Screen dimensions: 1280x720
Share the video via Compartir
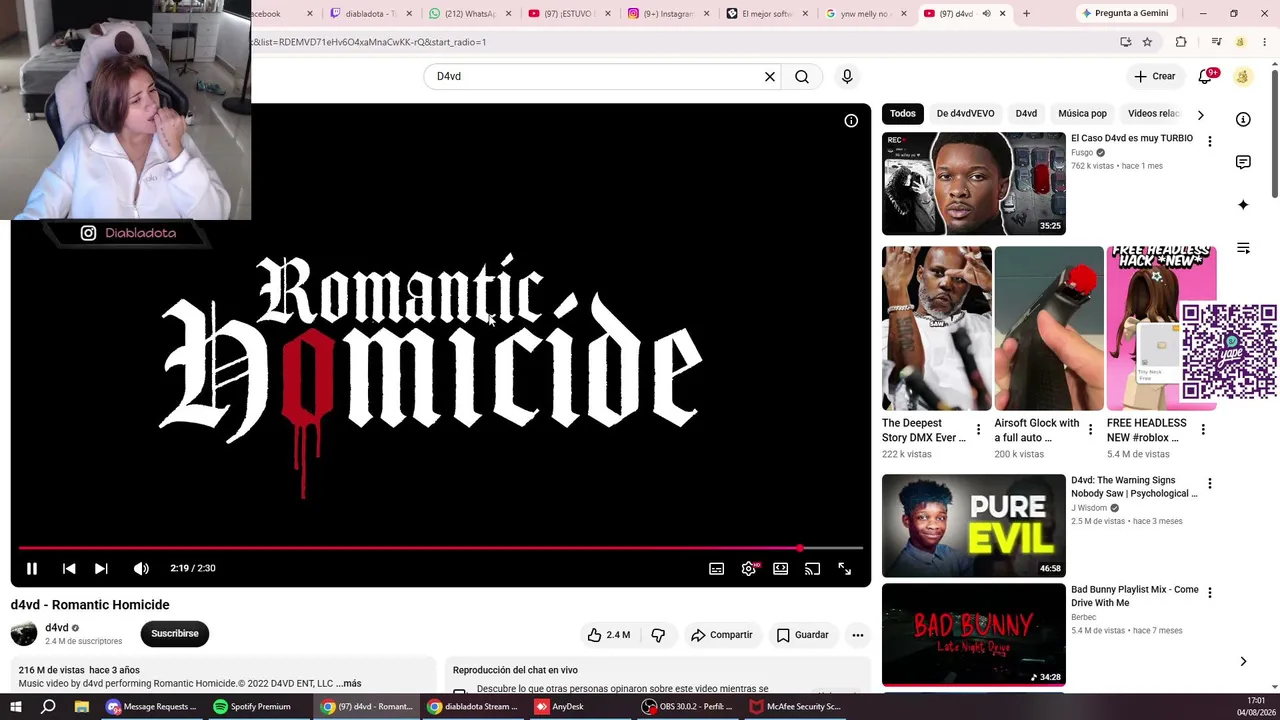(x=721, y=635)
